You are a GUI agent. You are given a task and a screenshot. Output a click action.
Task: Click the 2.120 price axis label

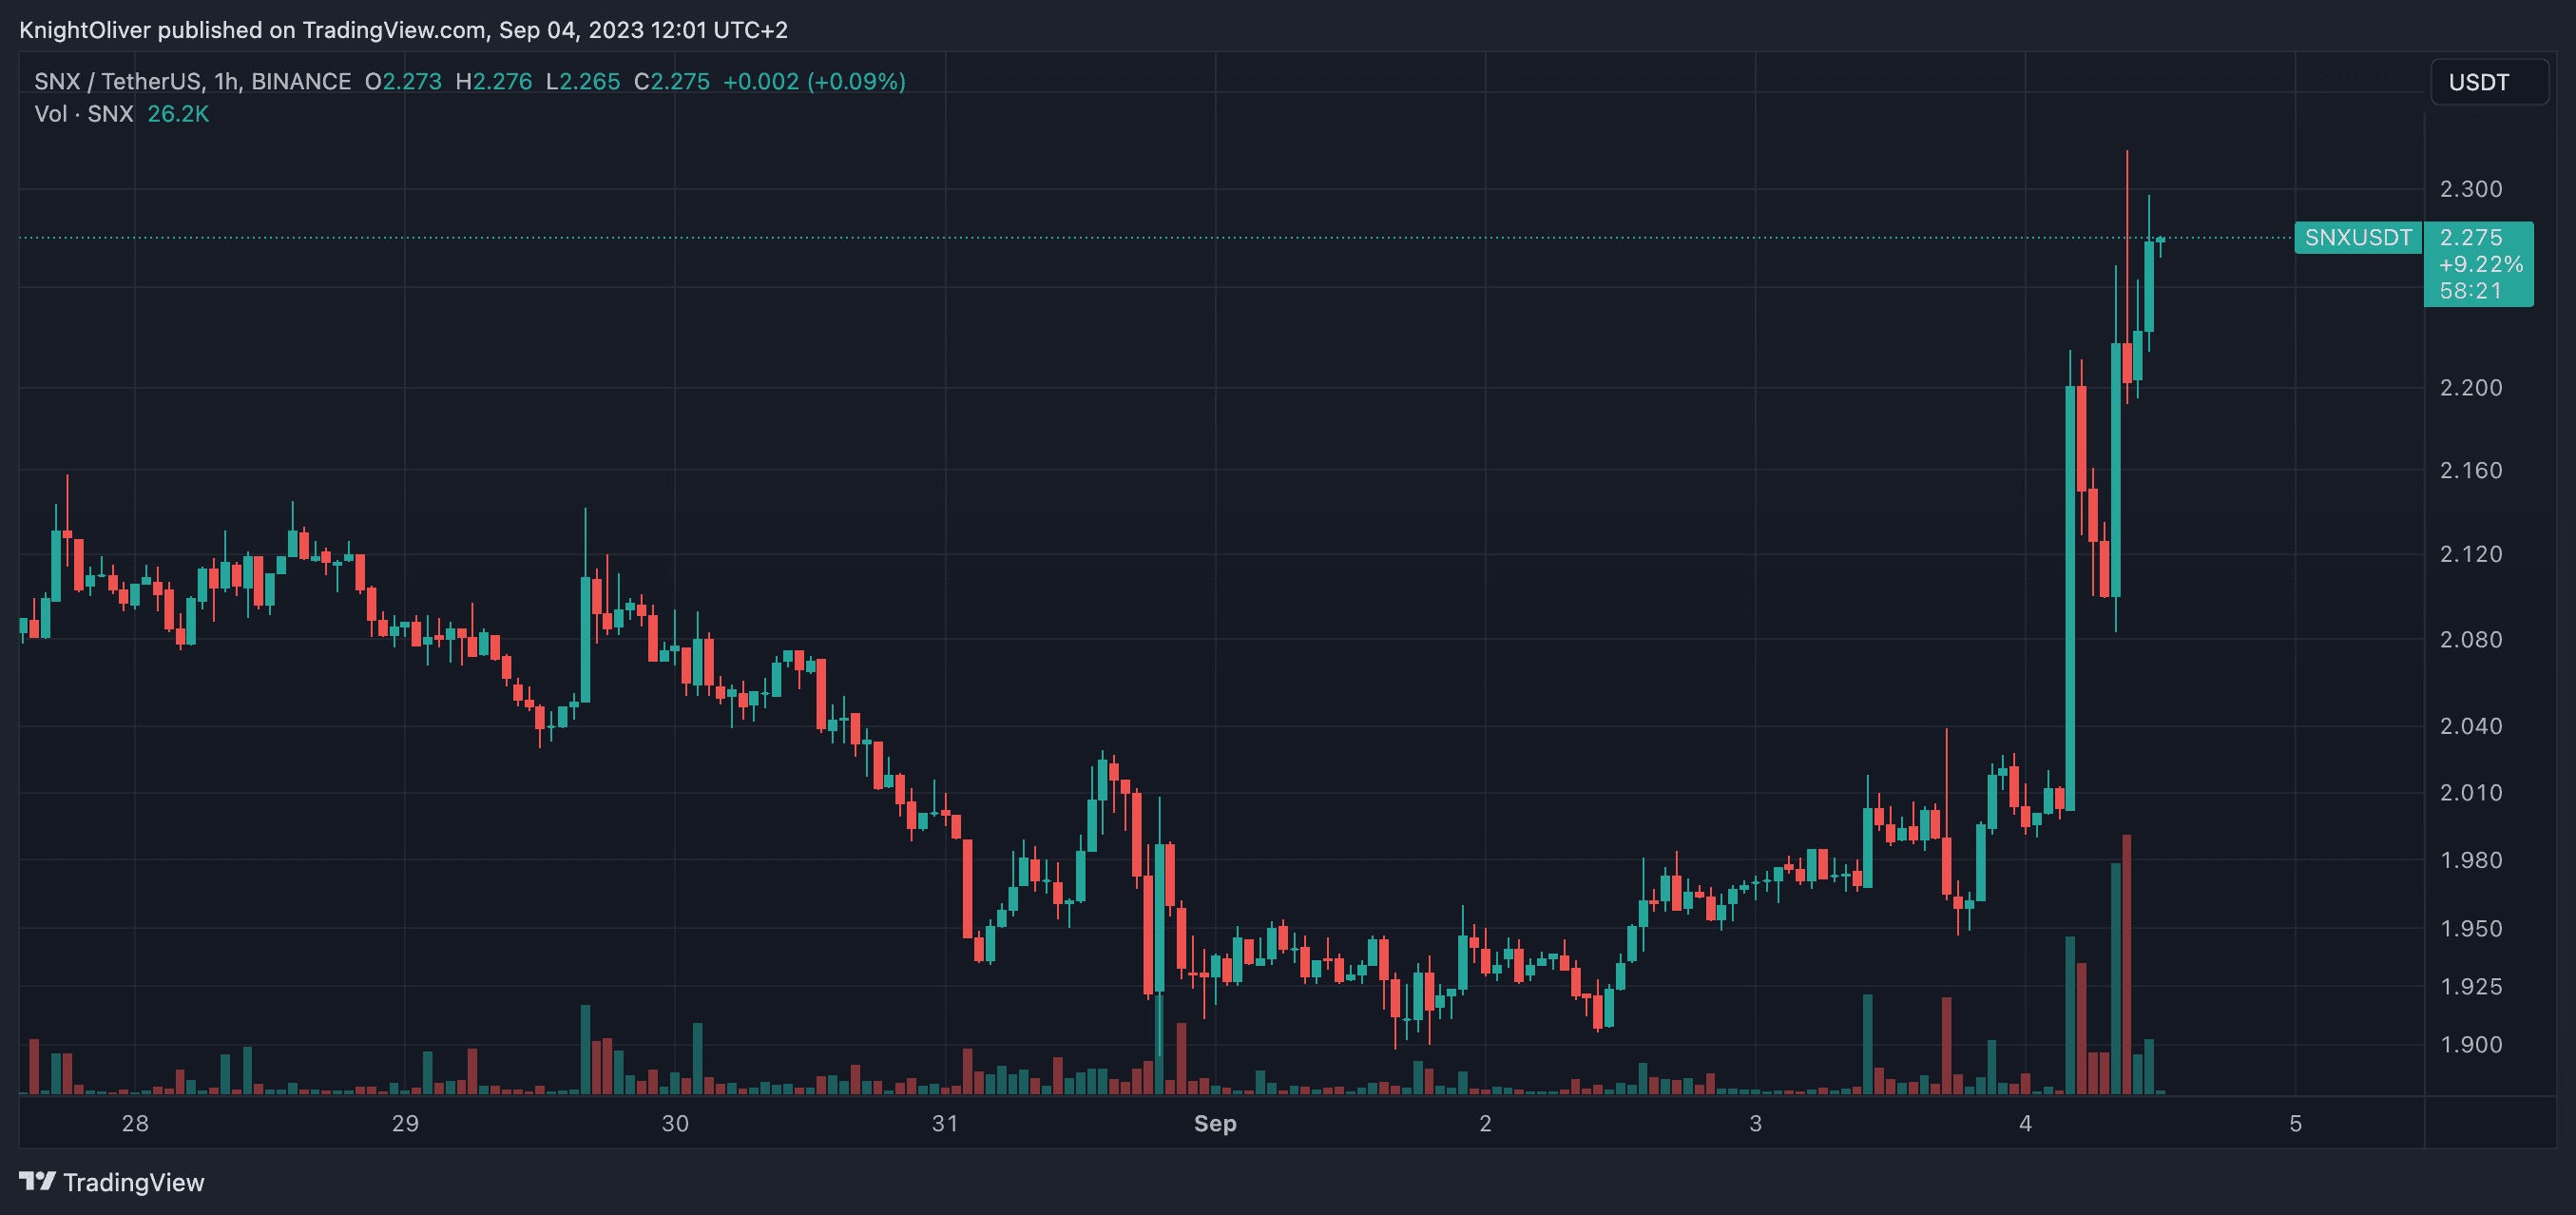(2471, 554)
